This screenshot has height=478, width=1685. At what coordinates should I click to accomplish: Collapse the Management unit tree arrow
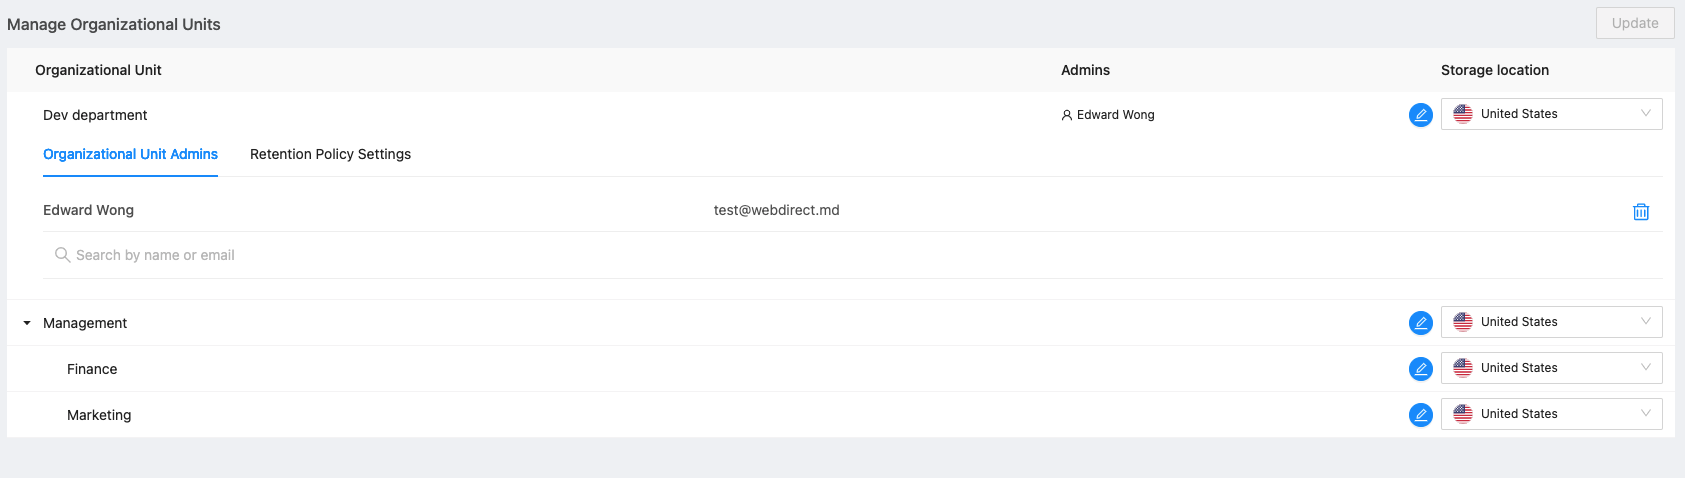click(27, 323)
